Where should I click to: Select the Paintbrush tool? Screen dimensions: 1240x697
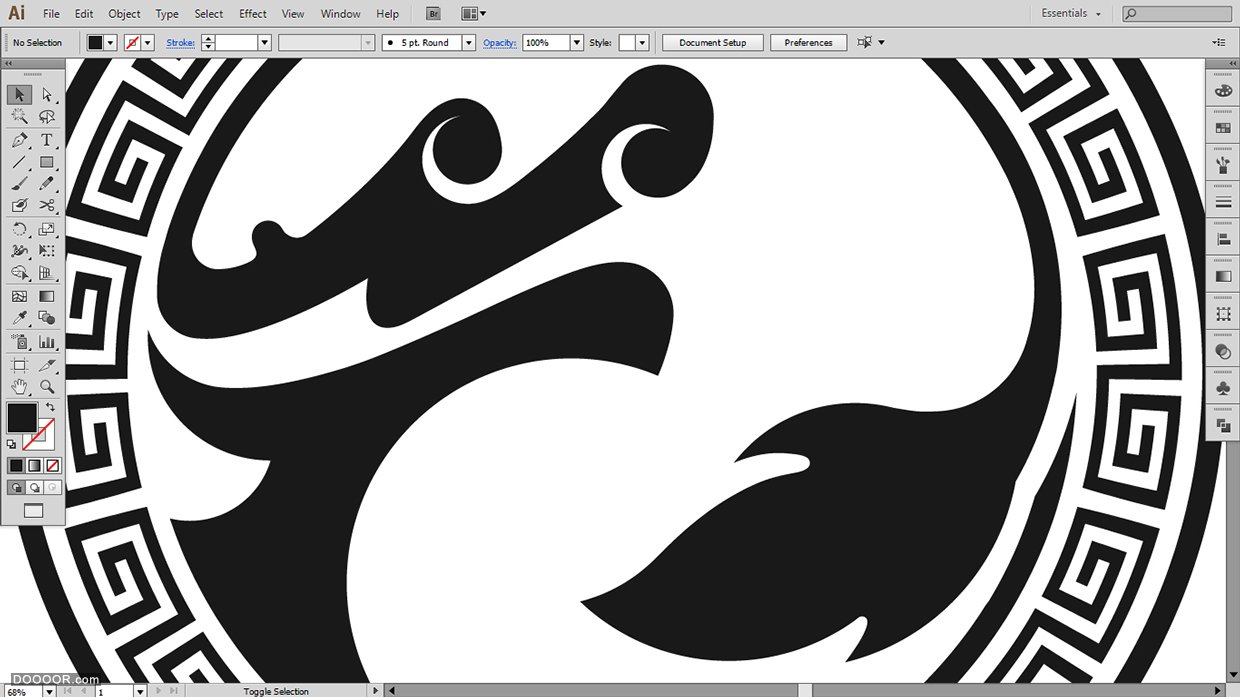[19, 184]
